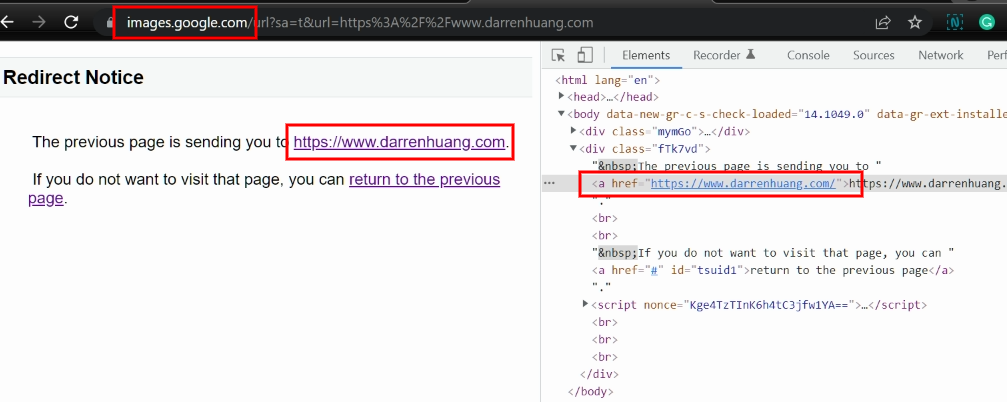This screenshot has height=402, width=1007.
Task: Select the closing </body> tag line
Action: tap(591, 391)
